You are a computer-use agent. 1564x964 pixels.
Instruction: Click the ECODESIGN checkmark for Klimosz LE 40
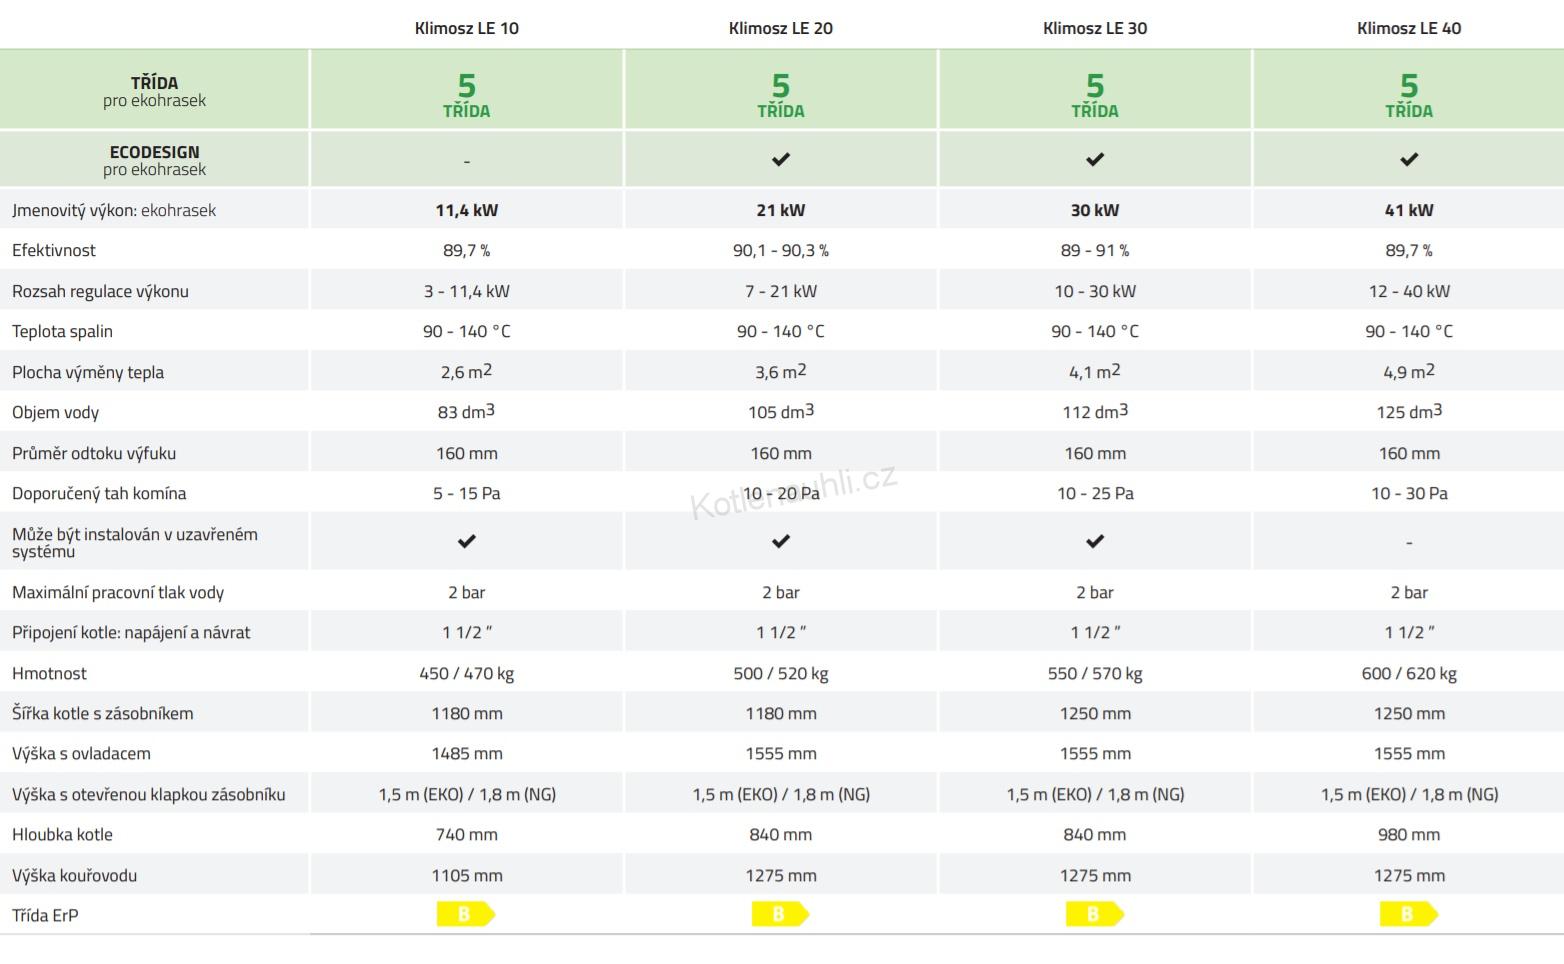(1409, 159)
